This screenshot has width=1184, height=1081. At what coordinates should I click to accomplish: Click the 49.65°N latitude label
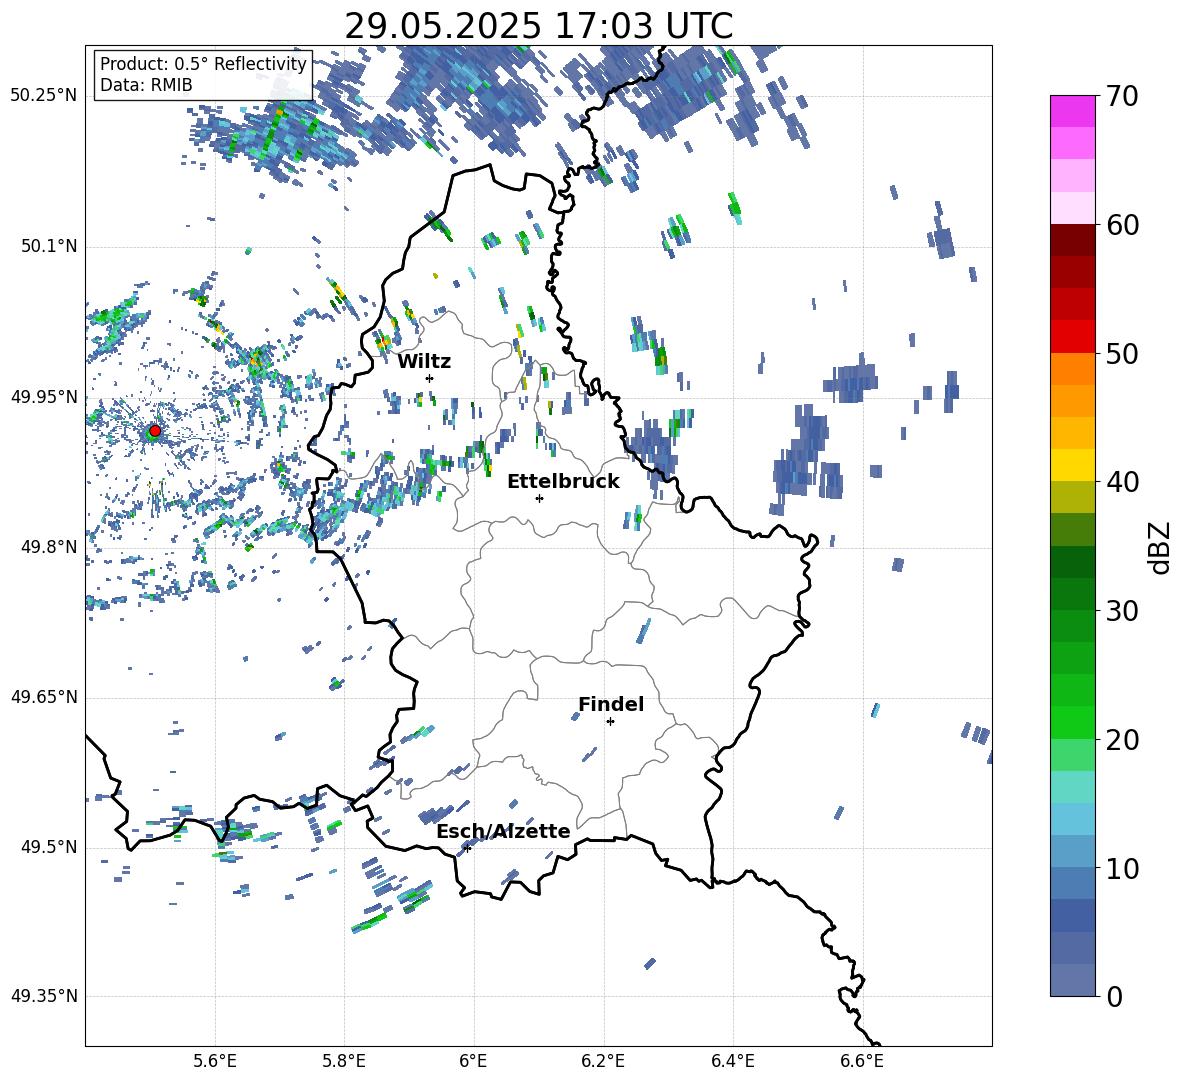44,697
